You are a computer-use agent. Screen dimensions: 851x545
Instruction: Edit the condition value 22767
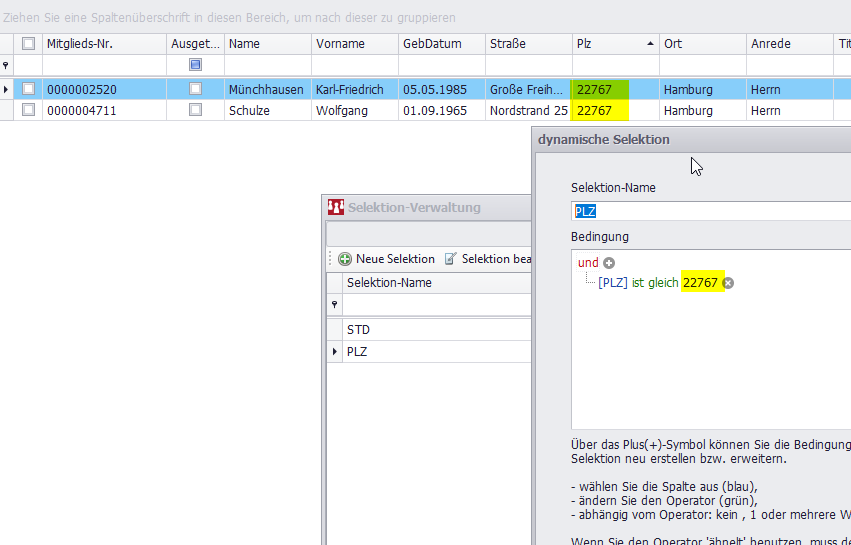700,283
